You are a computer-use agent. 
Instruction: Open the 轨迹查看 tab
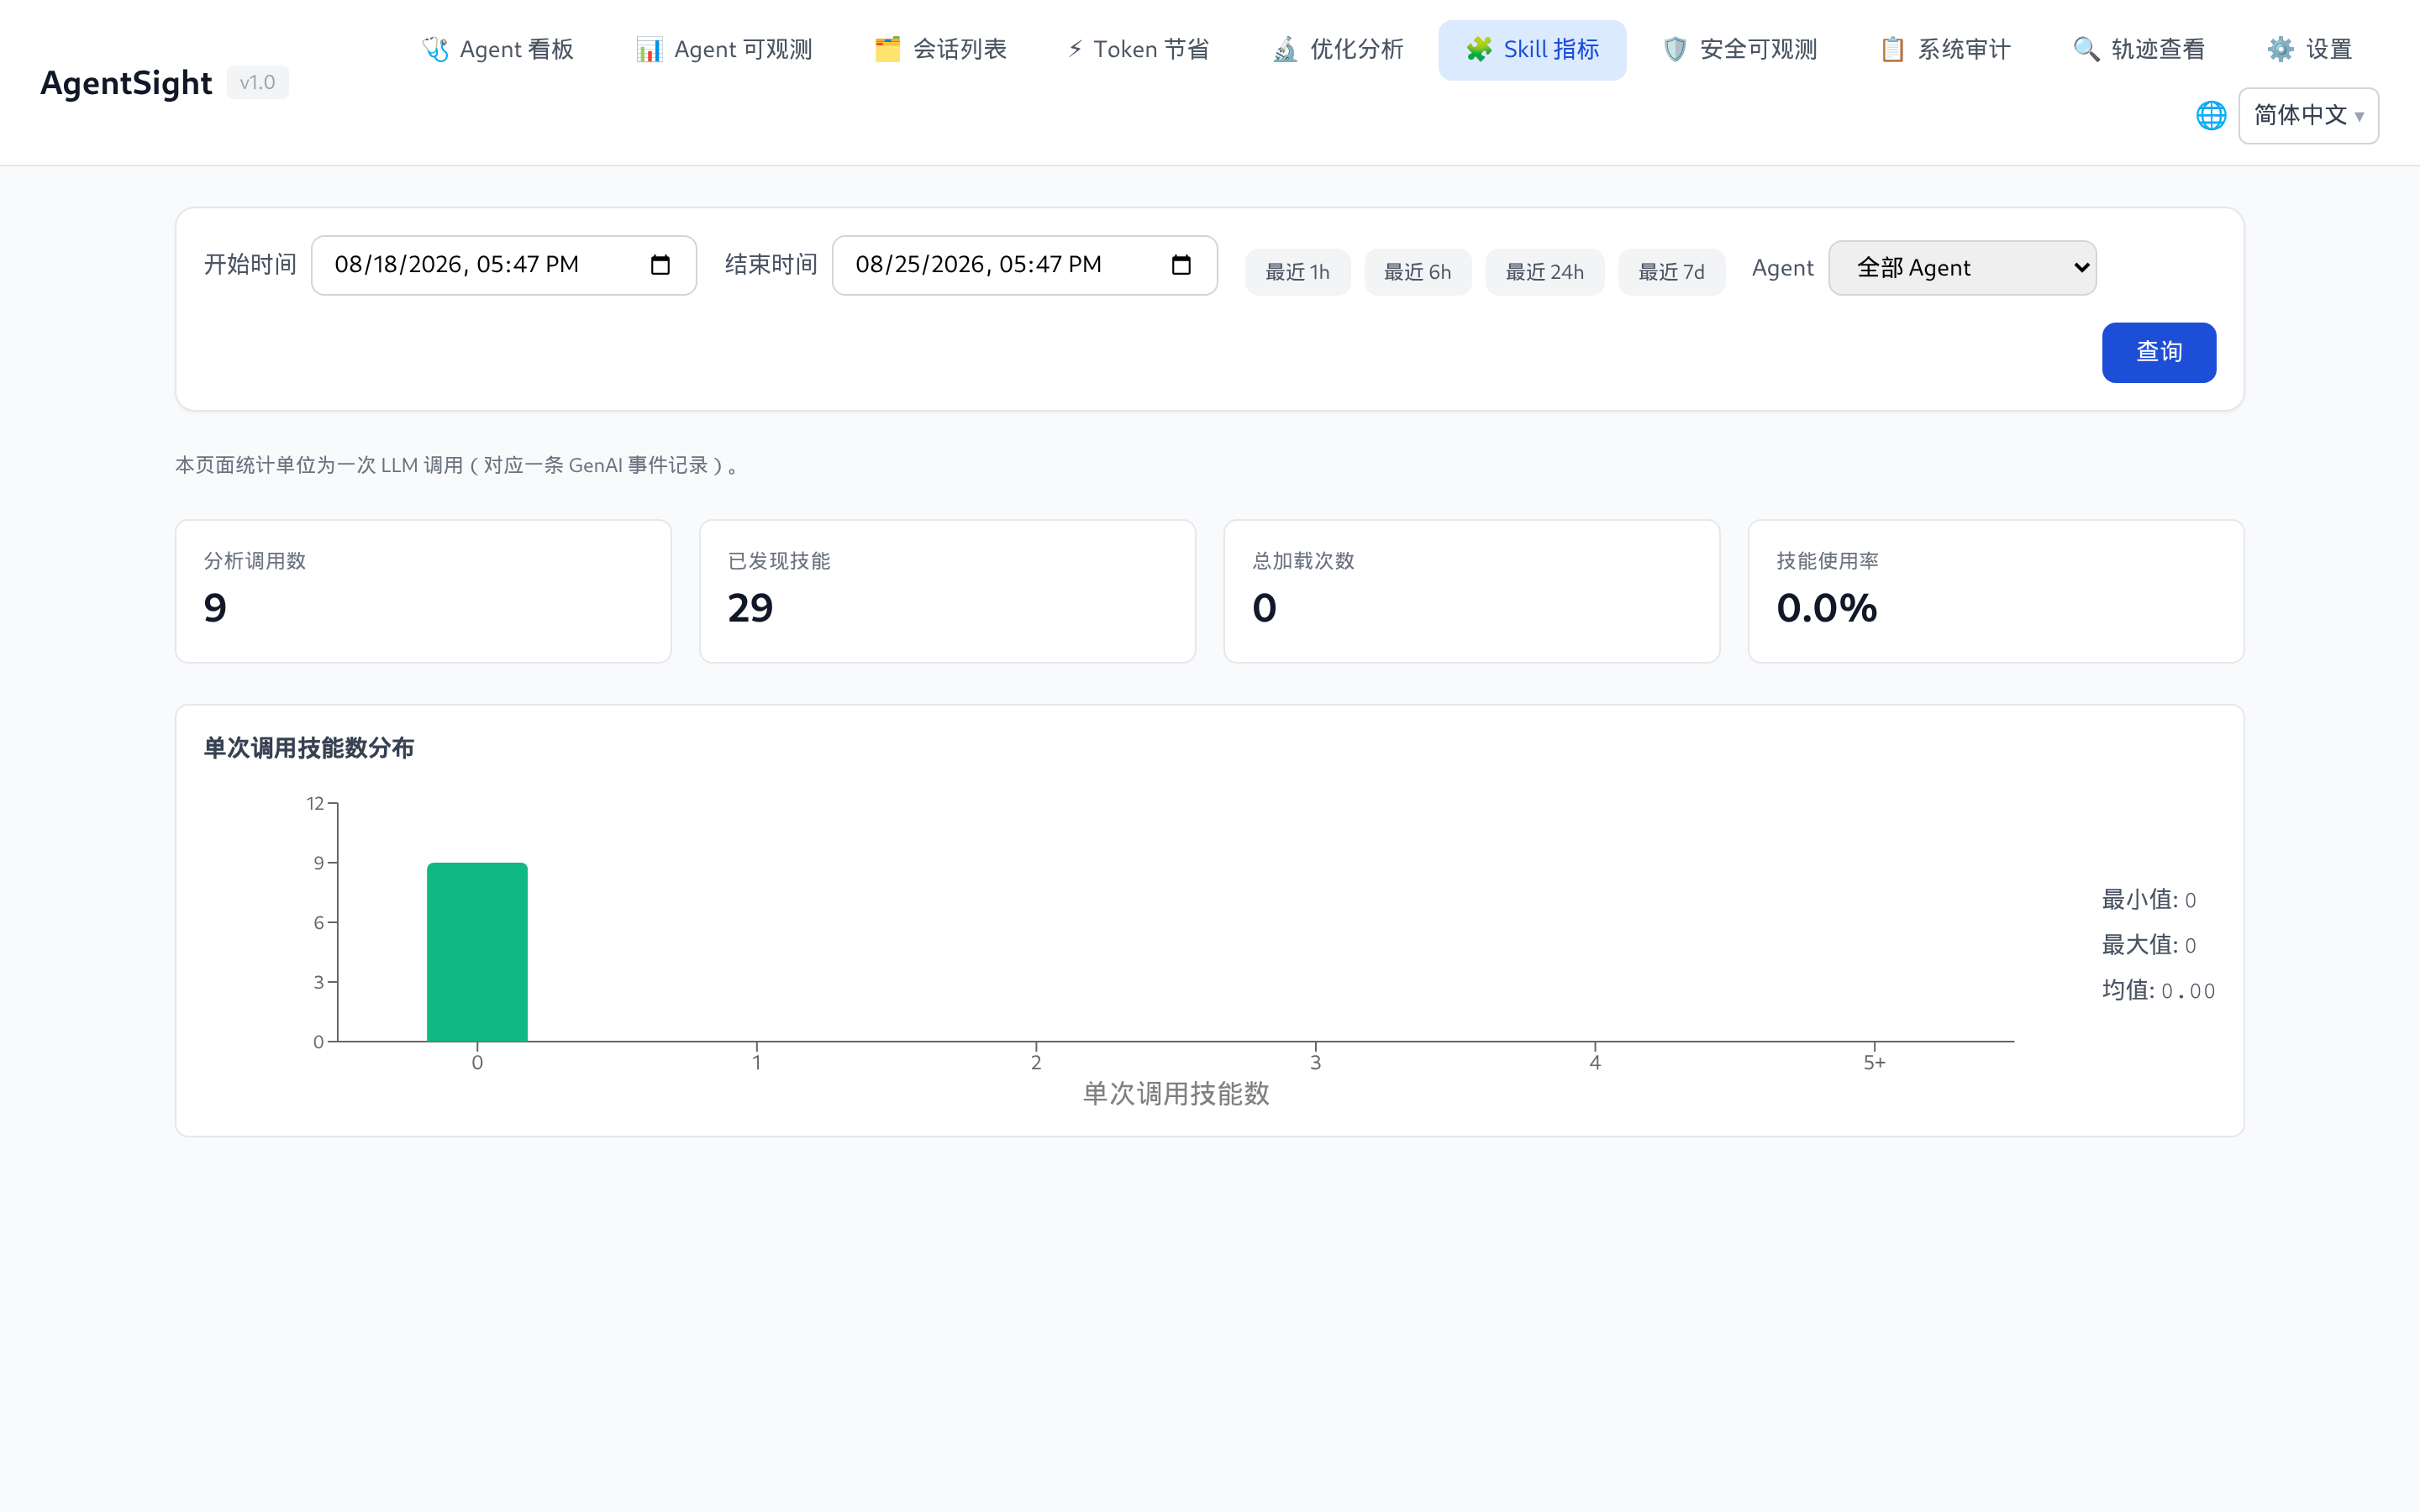(x=2139, y=50)
